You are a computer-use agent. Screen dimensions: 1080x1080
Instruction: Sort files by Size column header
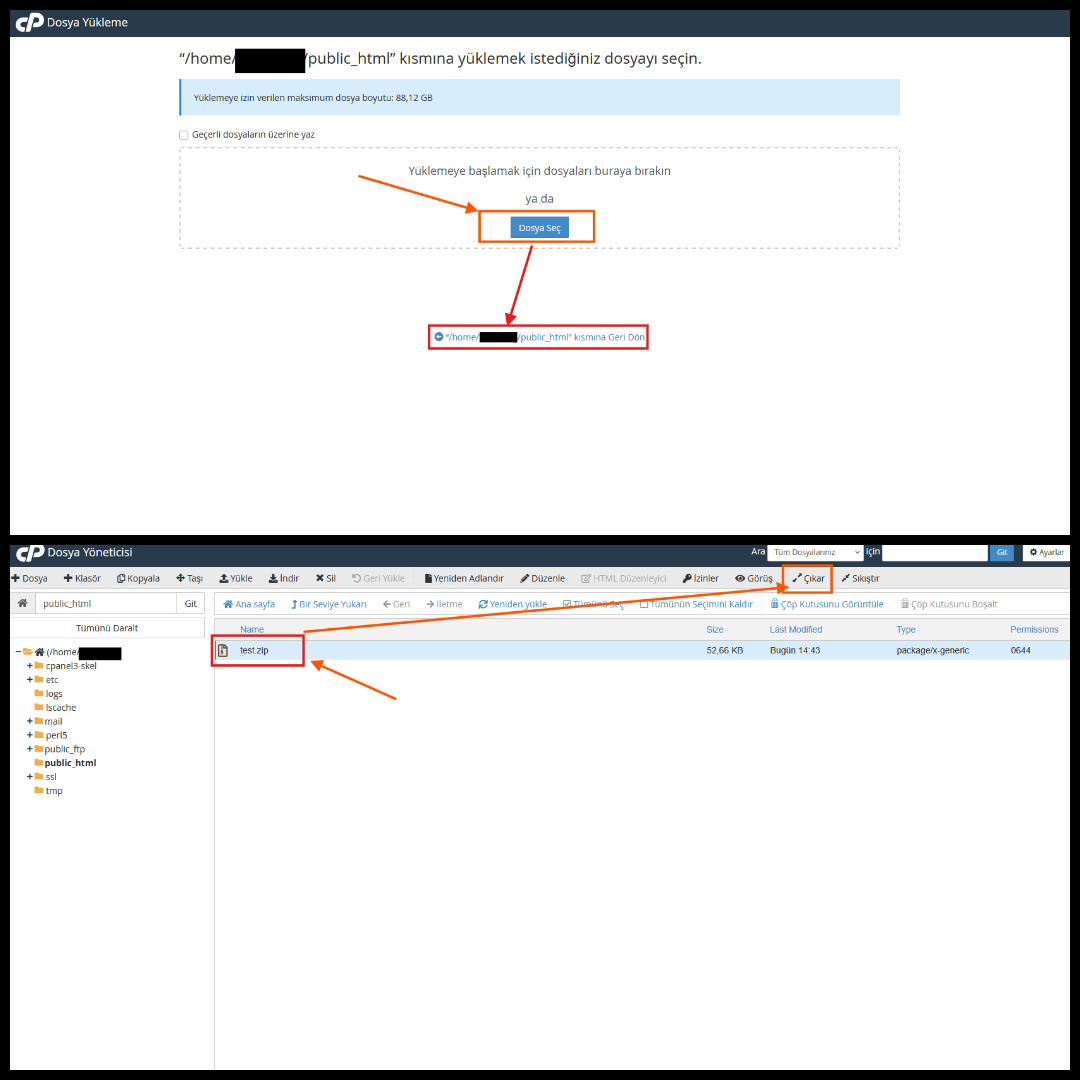[x=715, y=629]
